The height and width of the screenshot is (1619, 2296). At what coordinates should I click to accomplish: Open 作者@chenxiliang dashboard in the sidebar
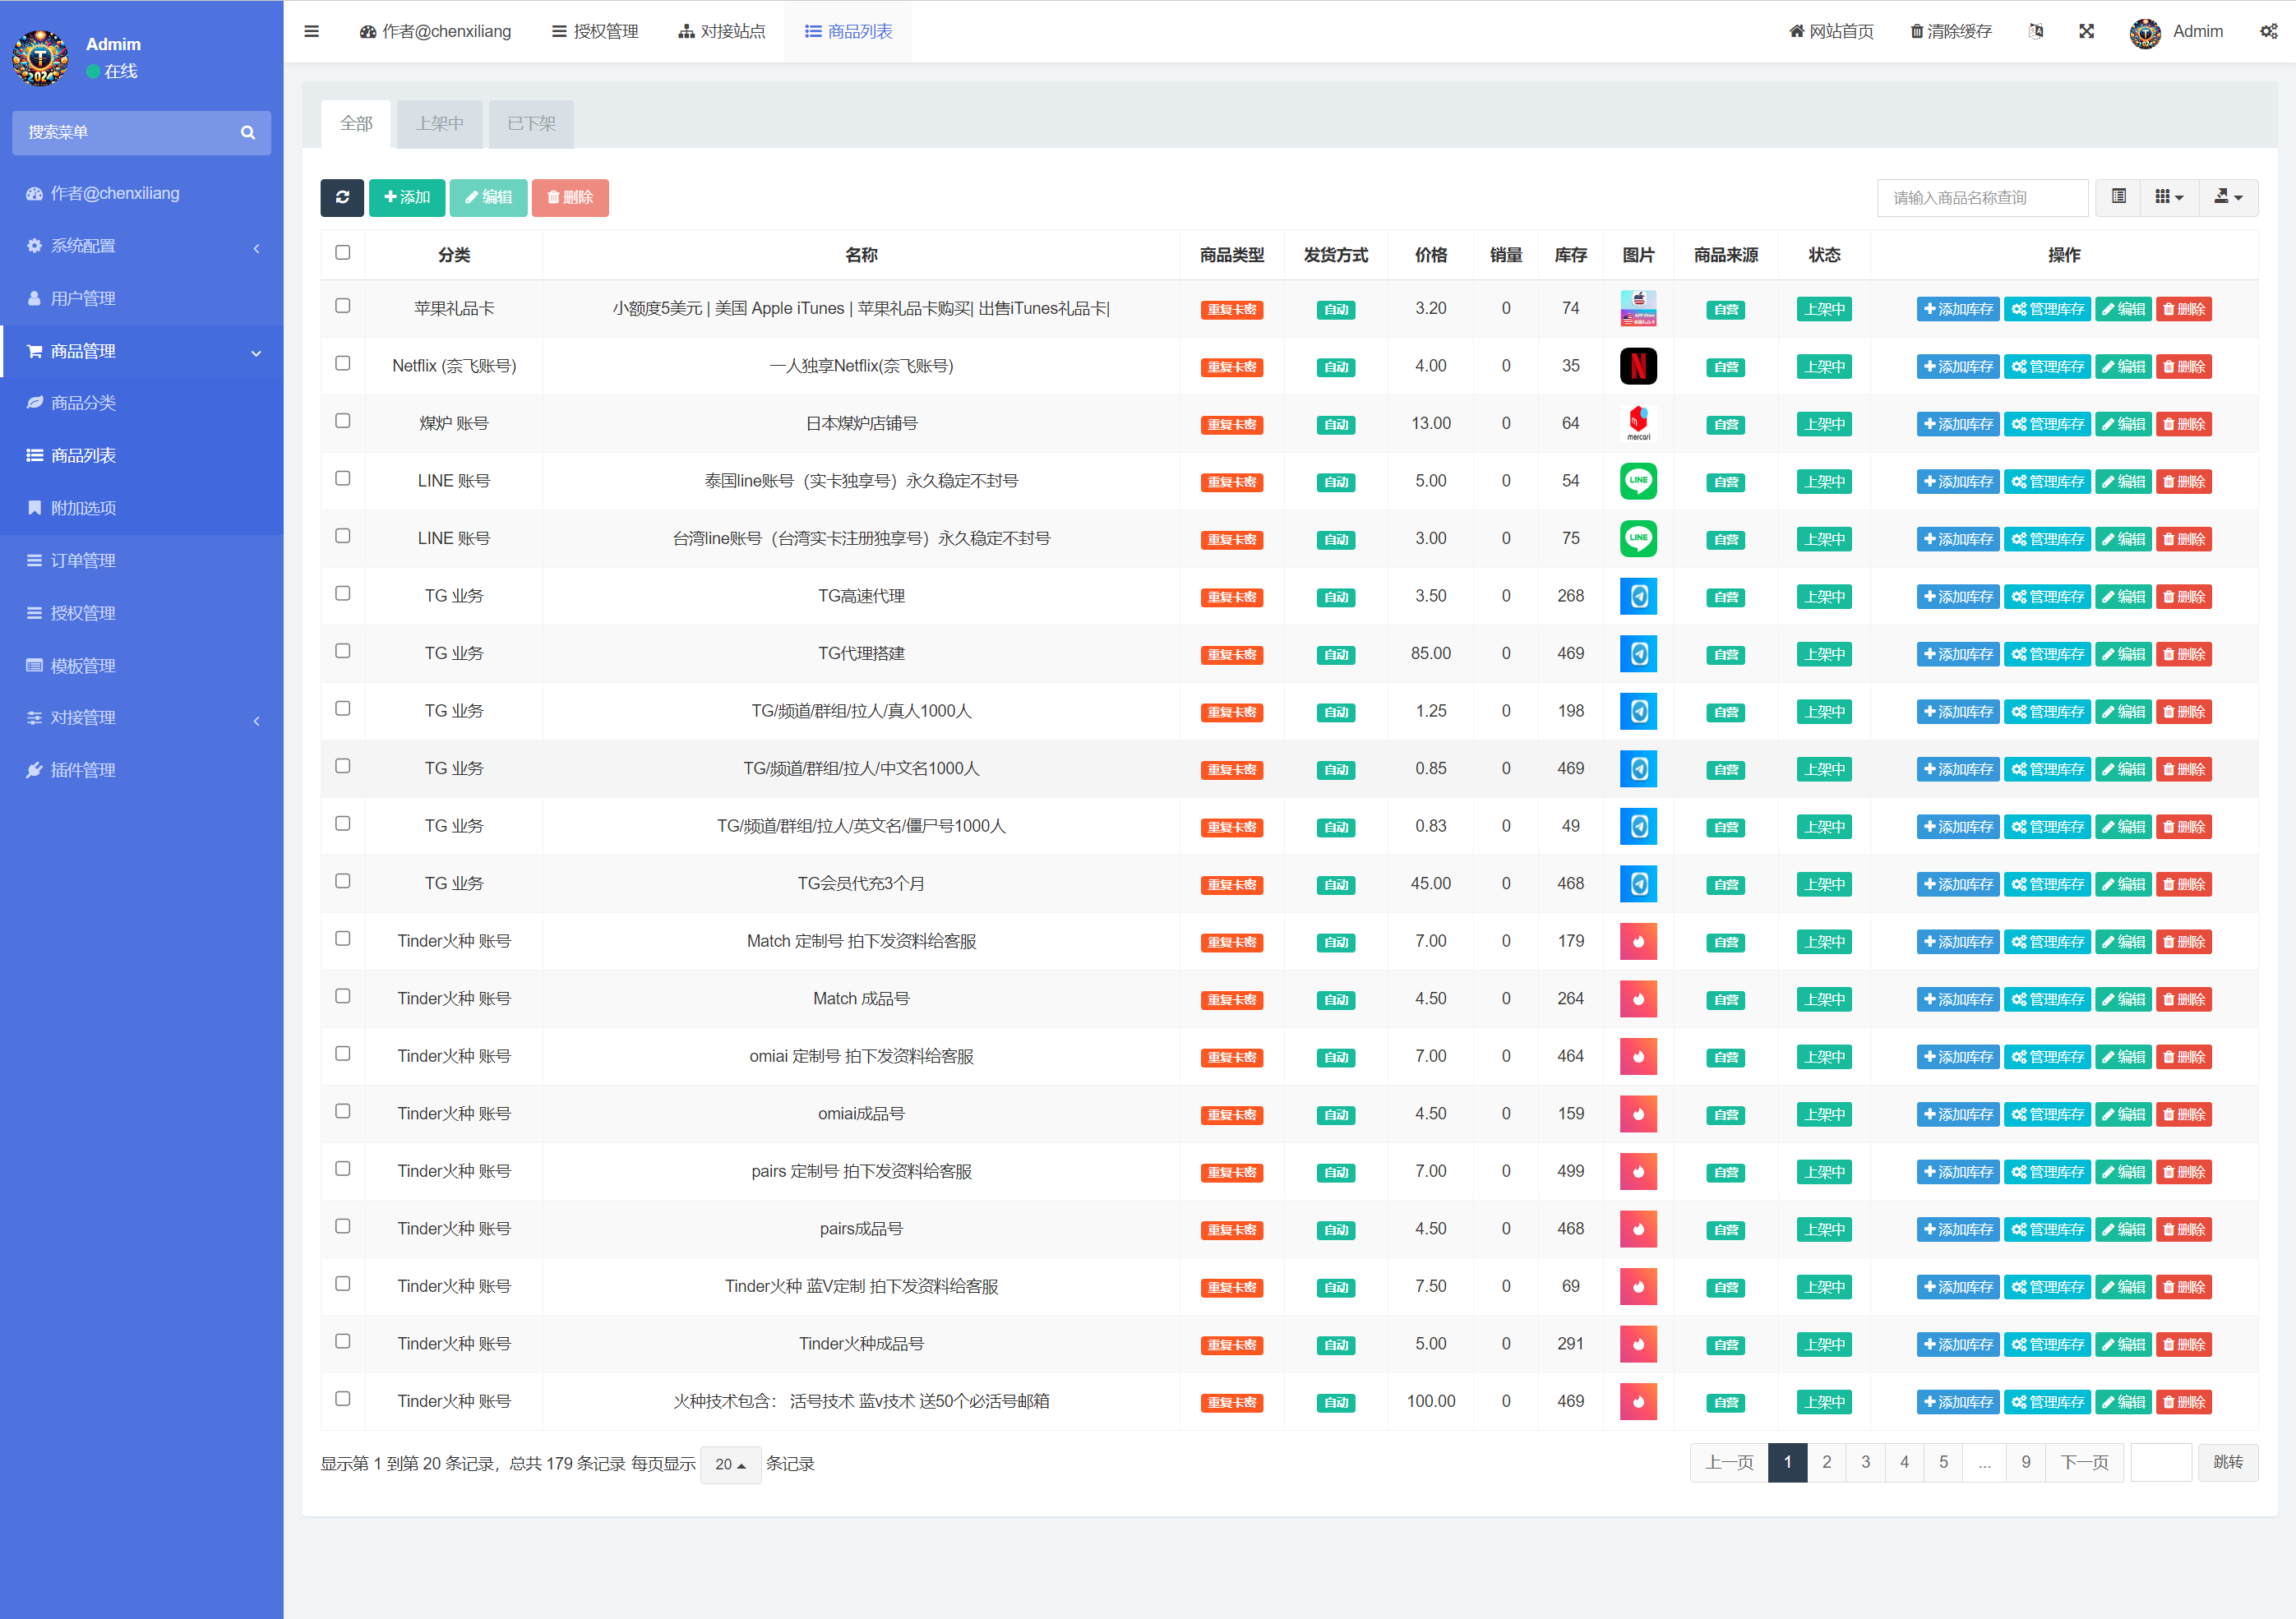[141, 193]
